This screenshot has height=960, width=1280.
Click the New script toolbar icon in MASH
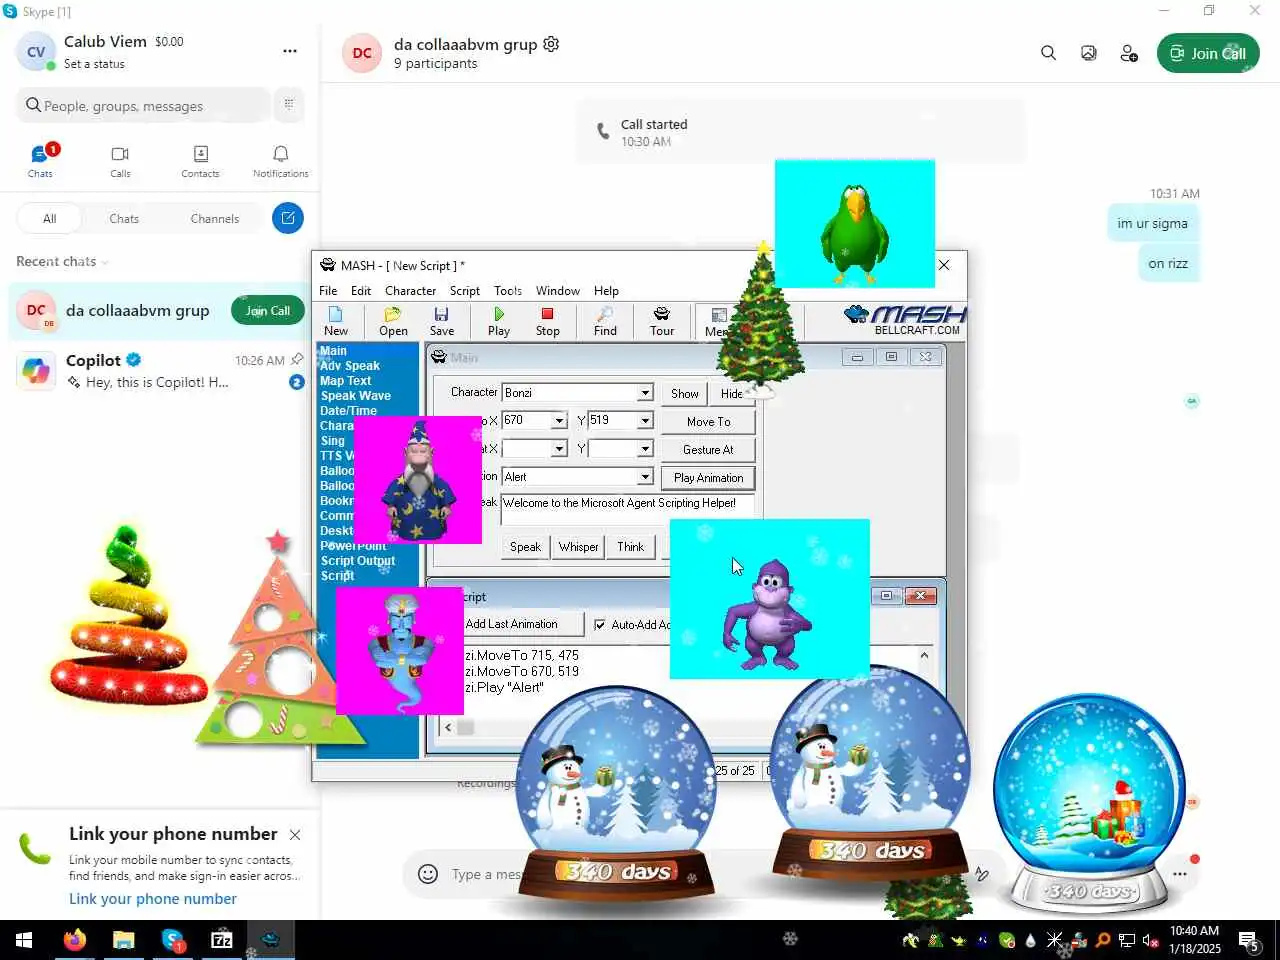[336, 321]
